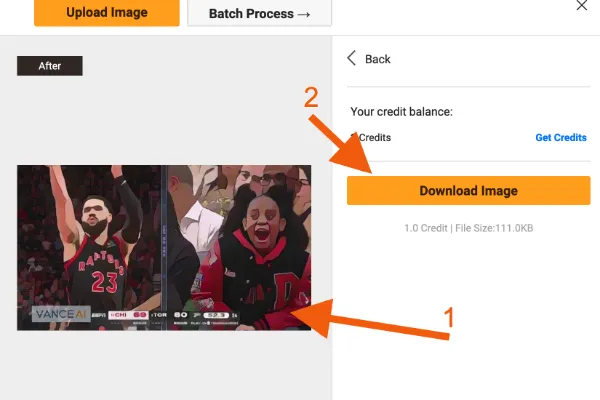Go back using the Back chevron icon
Viewport: 600px width, 400px height.
(352, 59)
